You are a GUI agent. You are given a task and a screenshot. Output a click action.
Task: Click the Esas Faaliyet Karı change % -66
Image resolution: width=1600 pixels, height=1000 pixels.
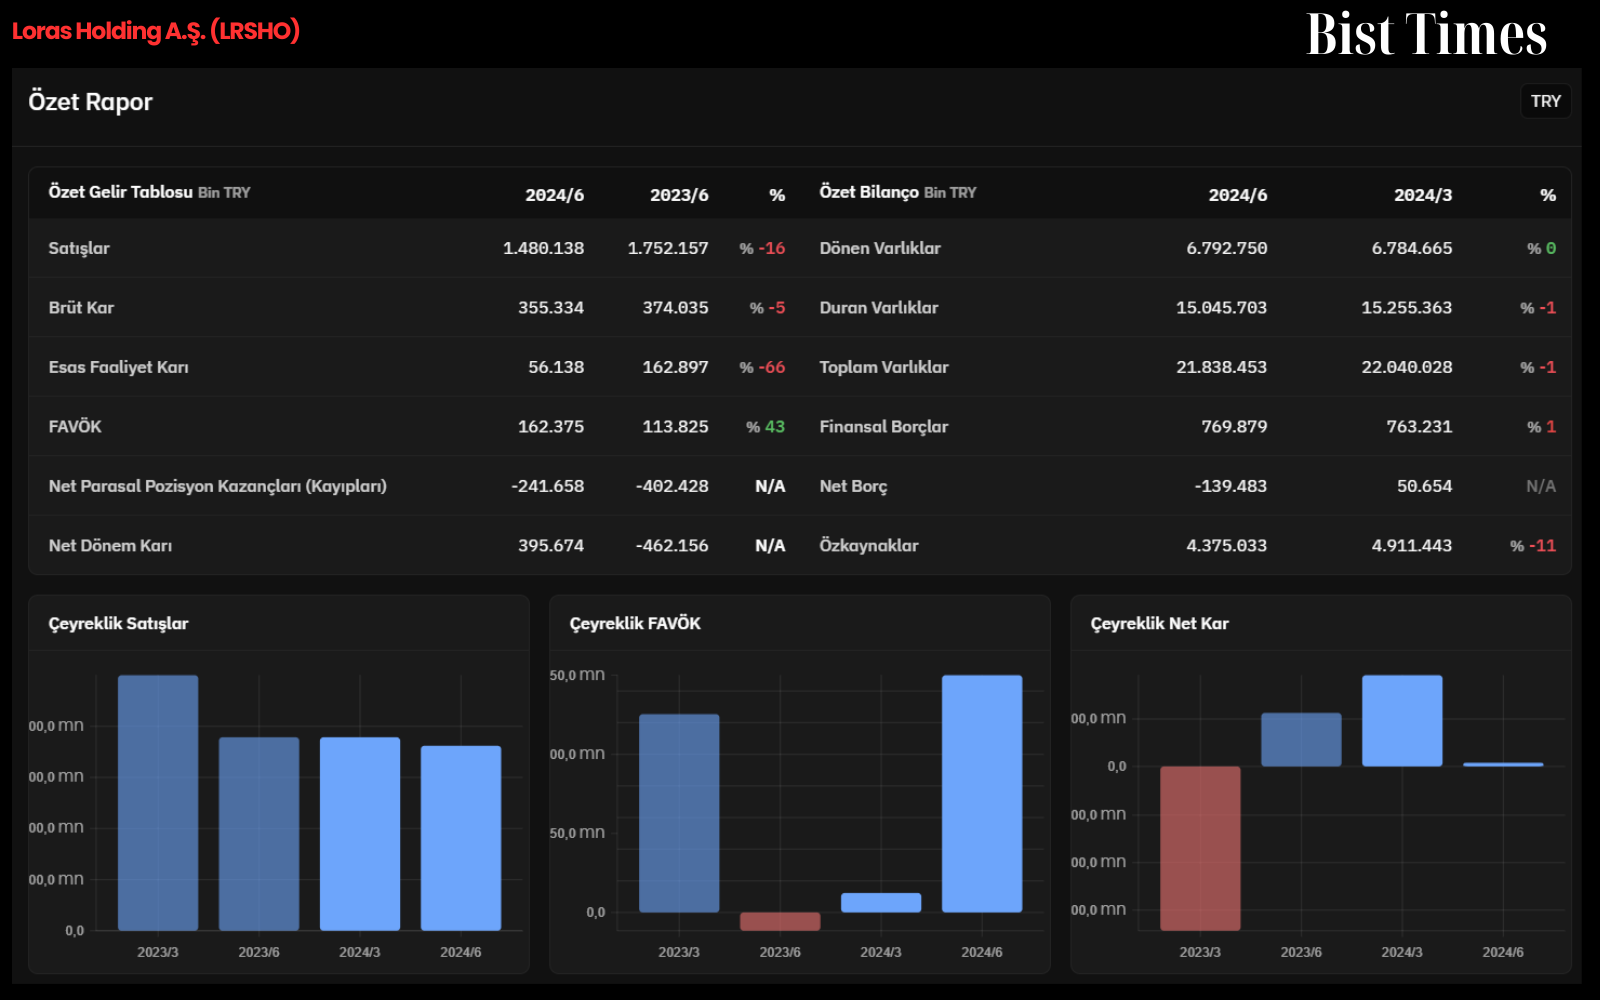[x=762, y=367]
